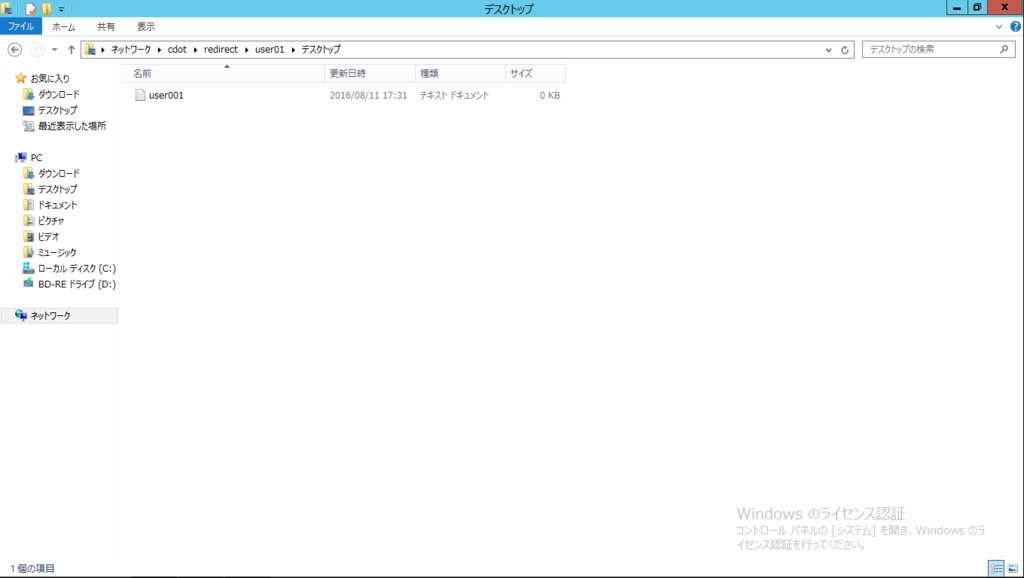Open the Help question mark icon
Screen dimensions: 1024x578
(1016, 27)
